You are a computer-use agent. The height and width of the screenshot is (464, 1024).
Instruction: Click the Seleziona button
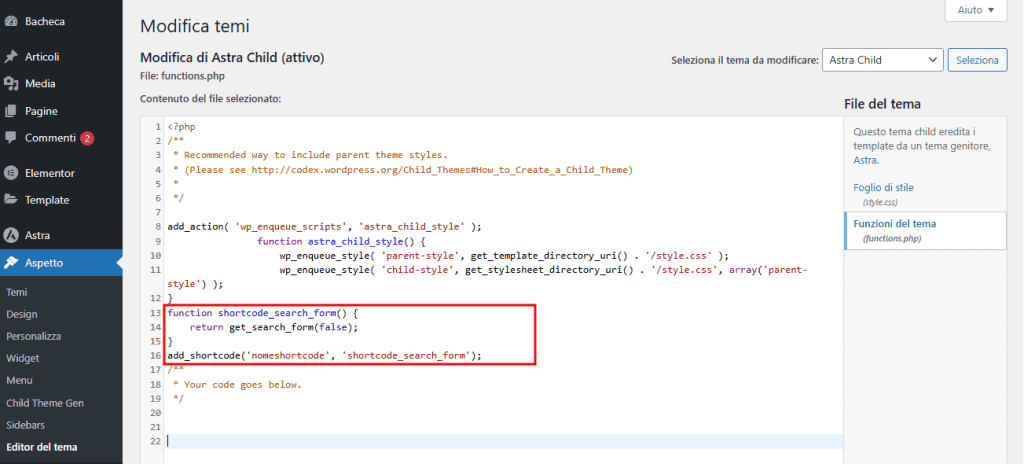click(x=977, y=60)
